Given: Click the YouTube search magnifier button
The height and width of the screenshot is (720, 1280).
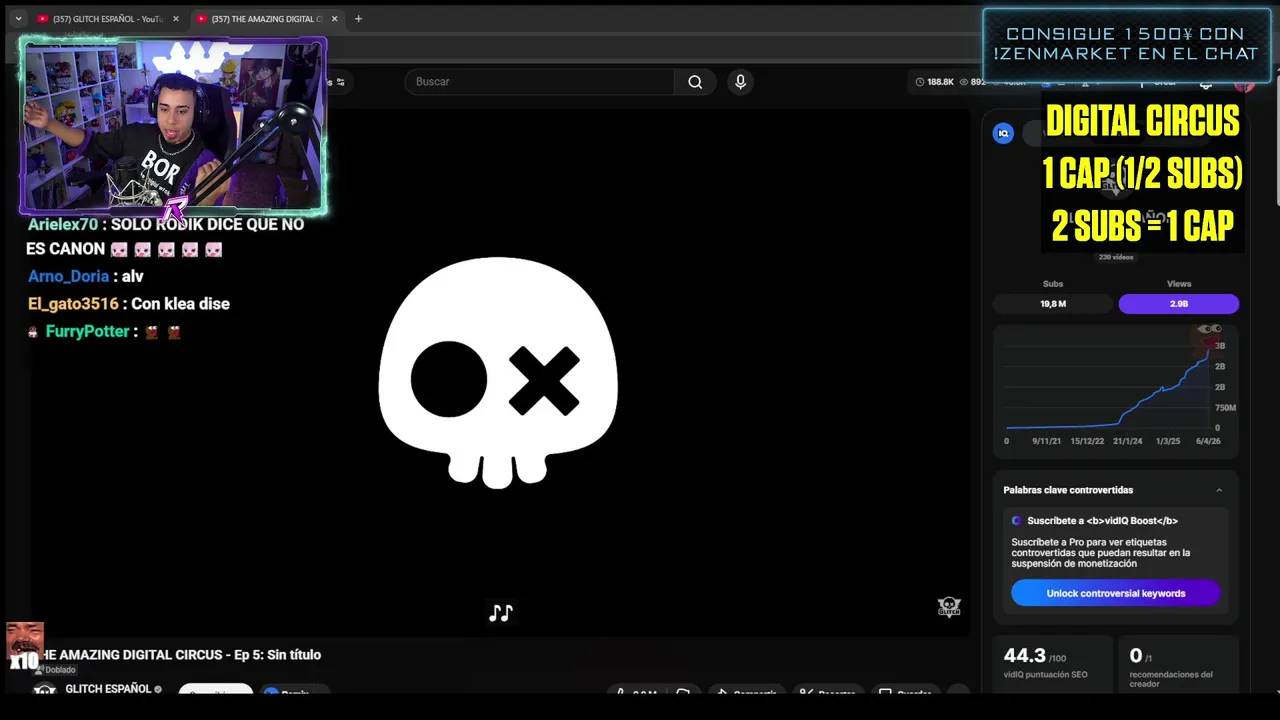Looking at the screenshot, I should [695, 82].
